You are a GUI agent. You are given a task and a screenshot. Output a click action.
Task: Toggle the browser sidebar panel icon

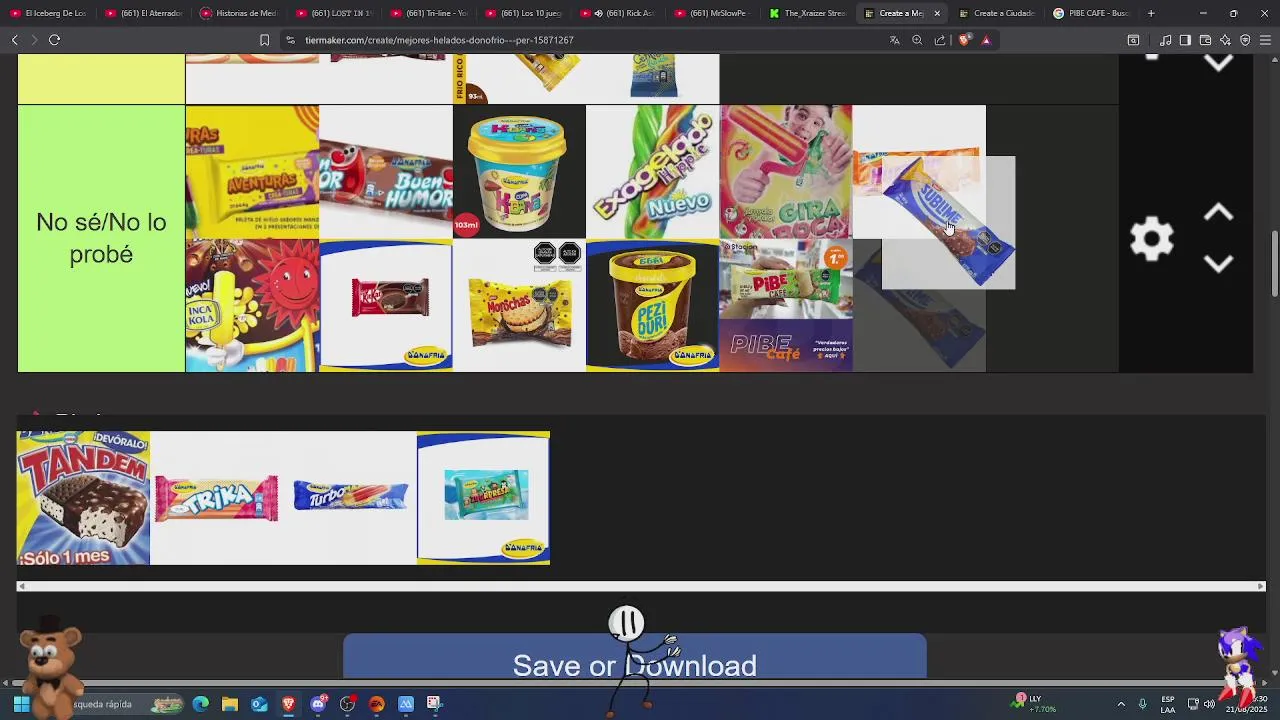(x=1185, y=40)
